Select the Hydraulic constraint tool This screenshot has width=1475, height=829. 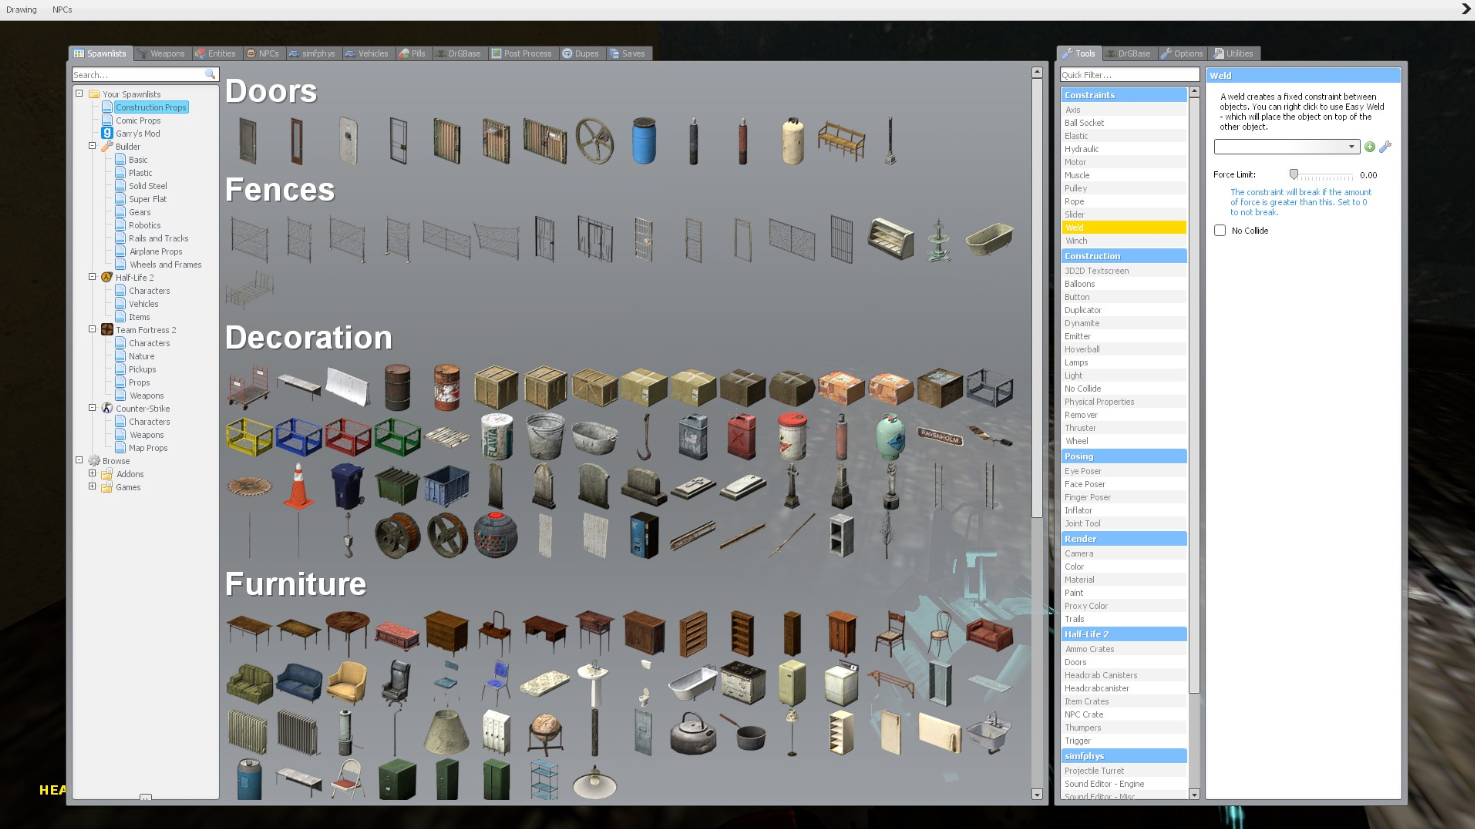1124,149
